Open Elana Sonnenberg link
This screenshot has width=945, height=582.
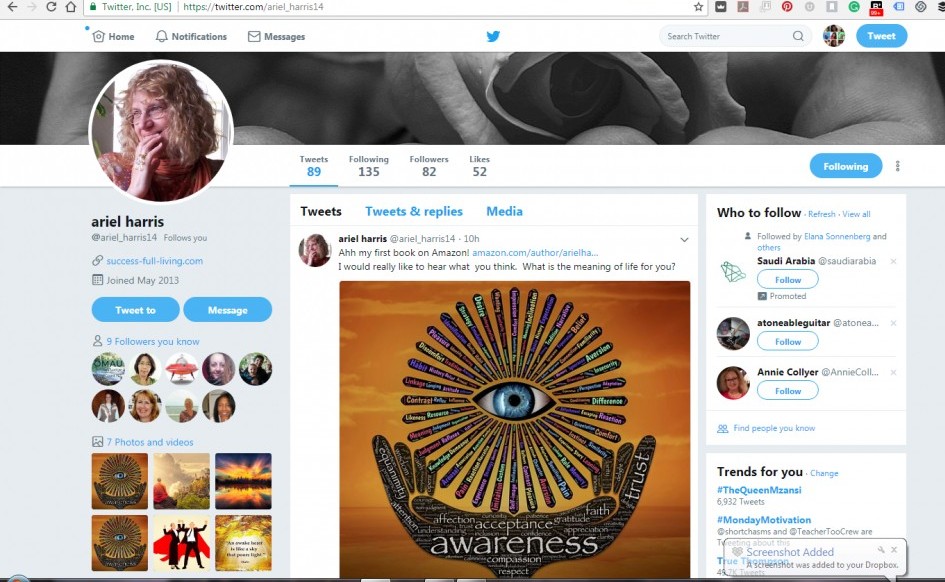pyautogui.click(x=837, y=237)
